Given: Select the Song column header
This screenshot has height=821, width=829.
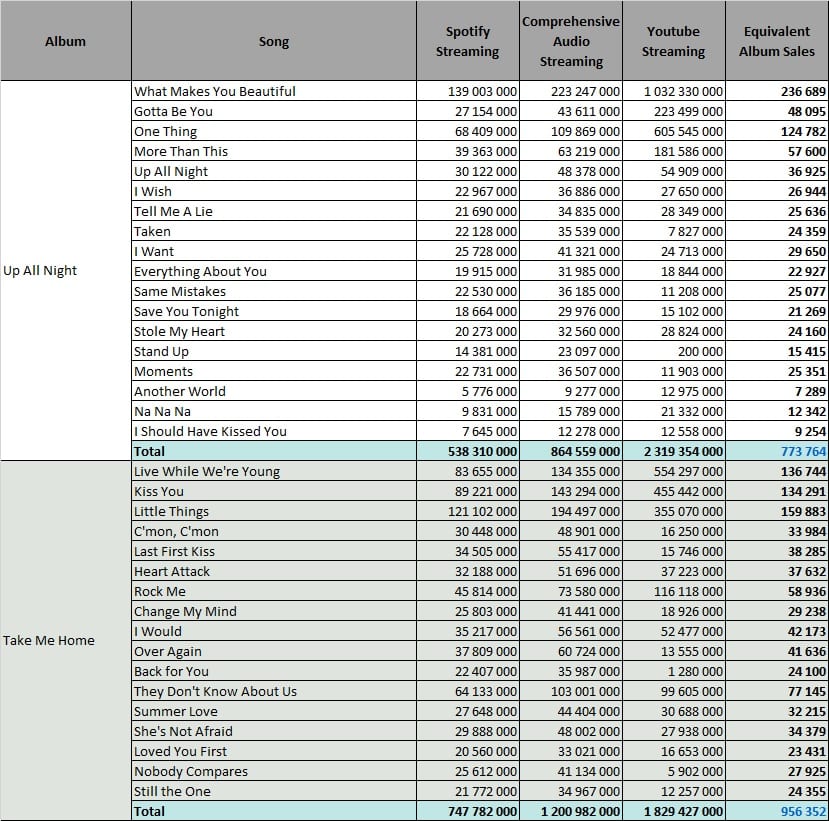Looking at the screenshot, I should tap(274, 41).
